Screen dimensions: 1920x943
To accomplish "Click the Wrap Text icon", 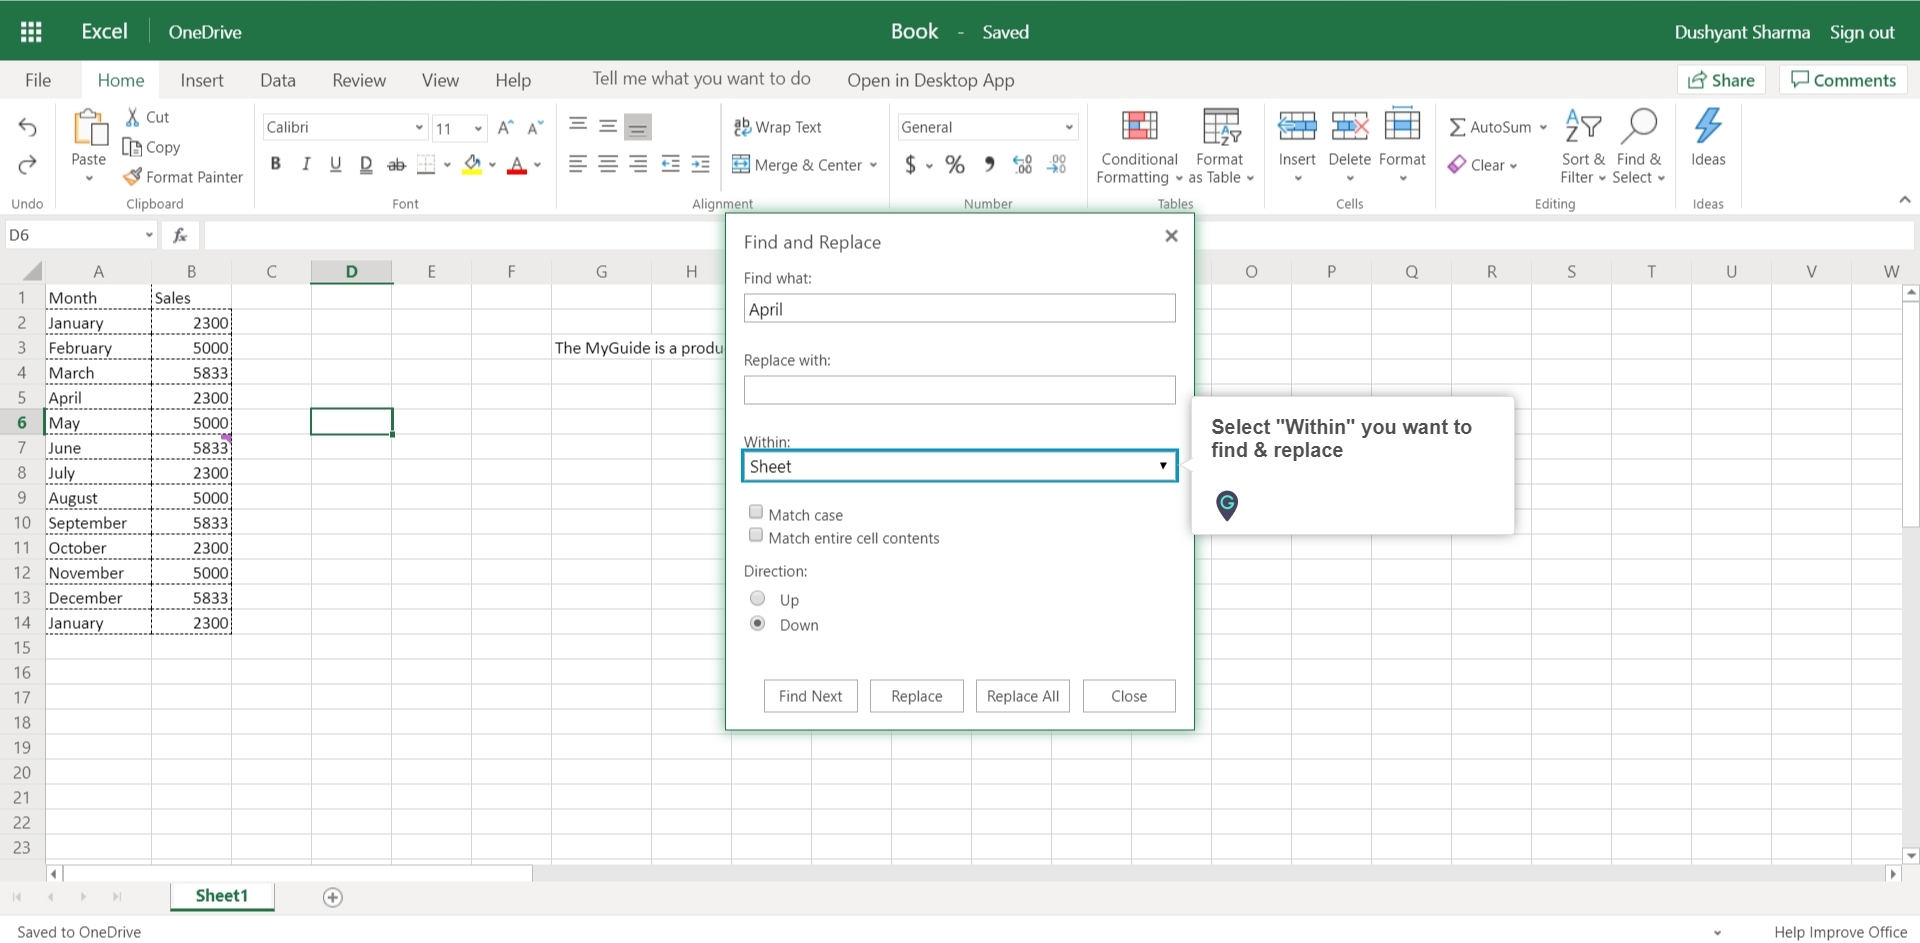I will [x=743, y=127].
